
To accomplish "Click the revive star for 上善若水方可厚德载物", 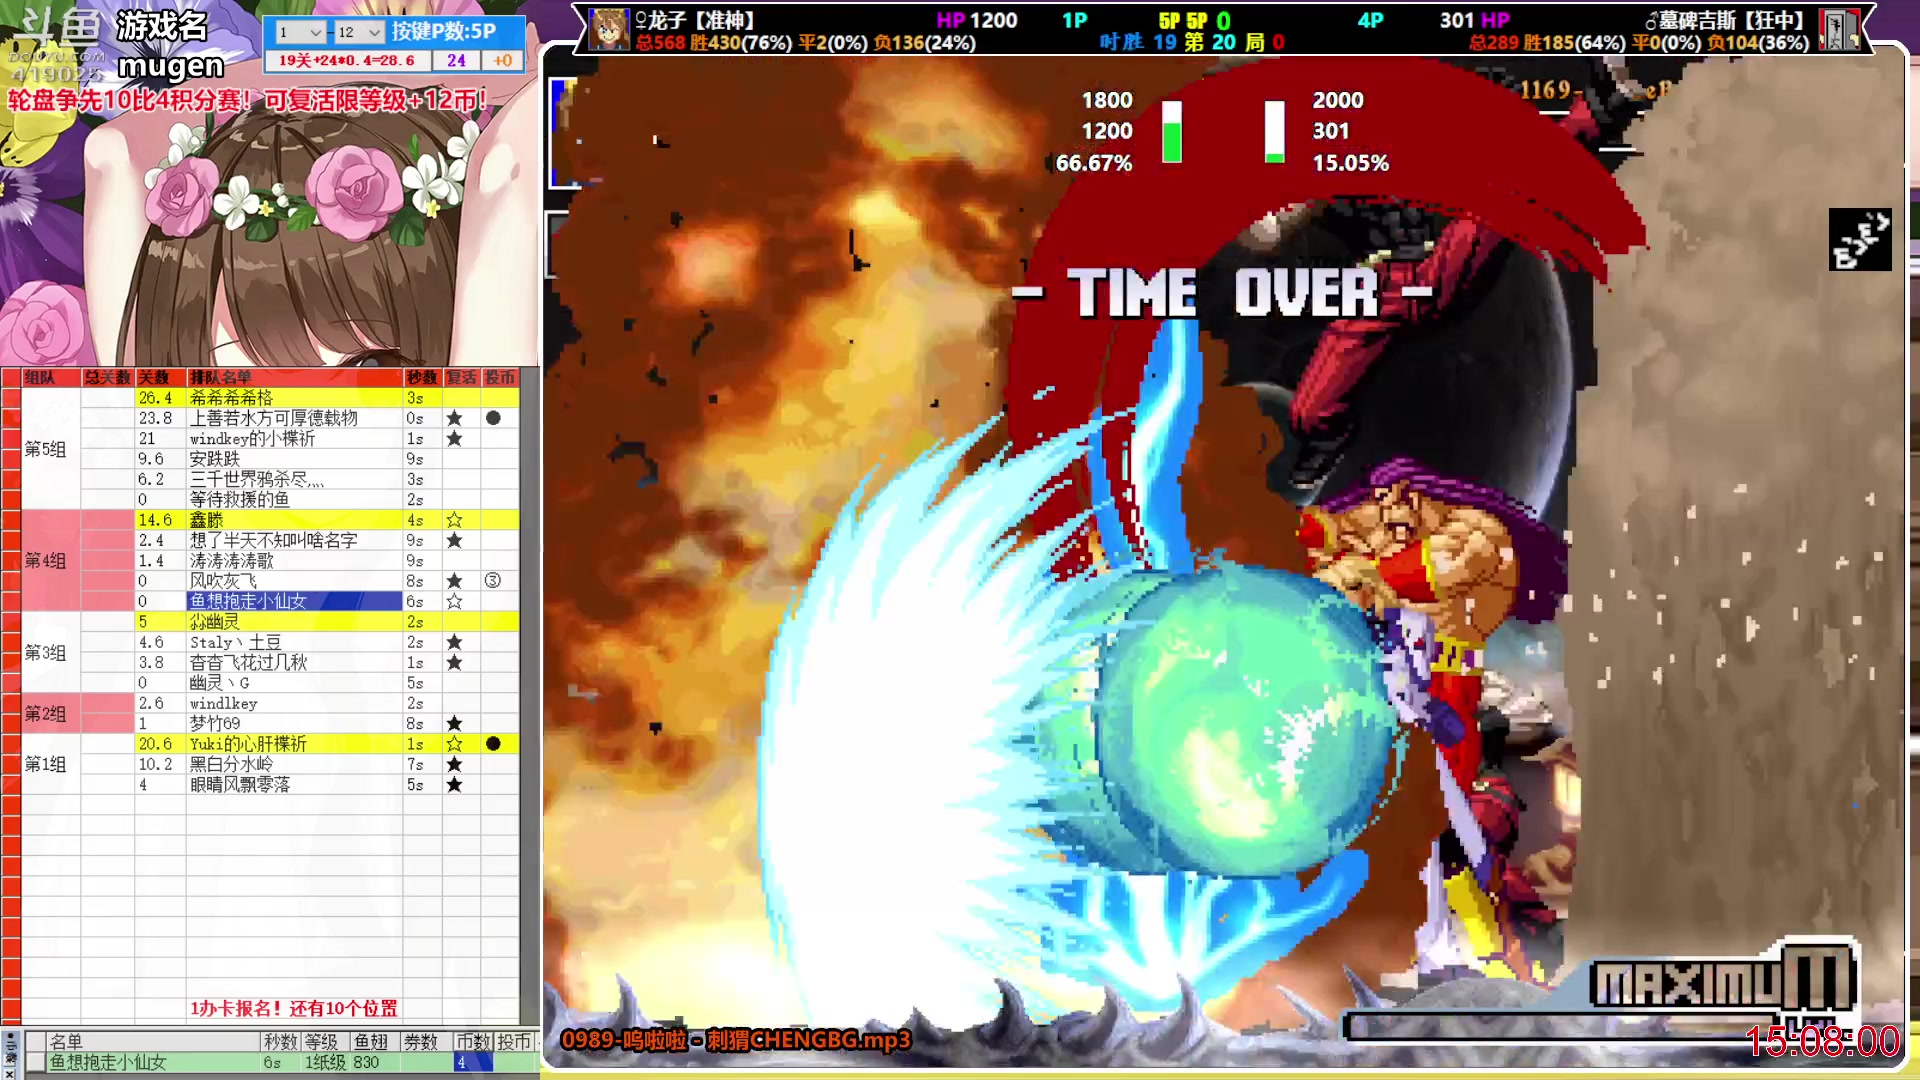I will (454, 418).
